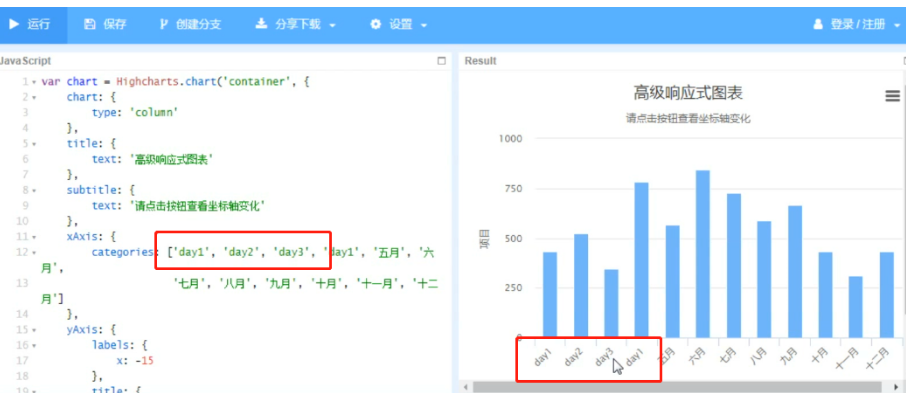Click the Result panel header label

[x=480, y=61]
